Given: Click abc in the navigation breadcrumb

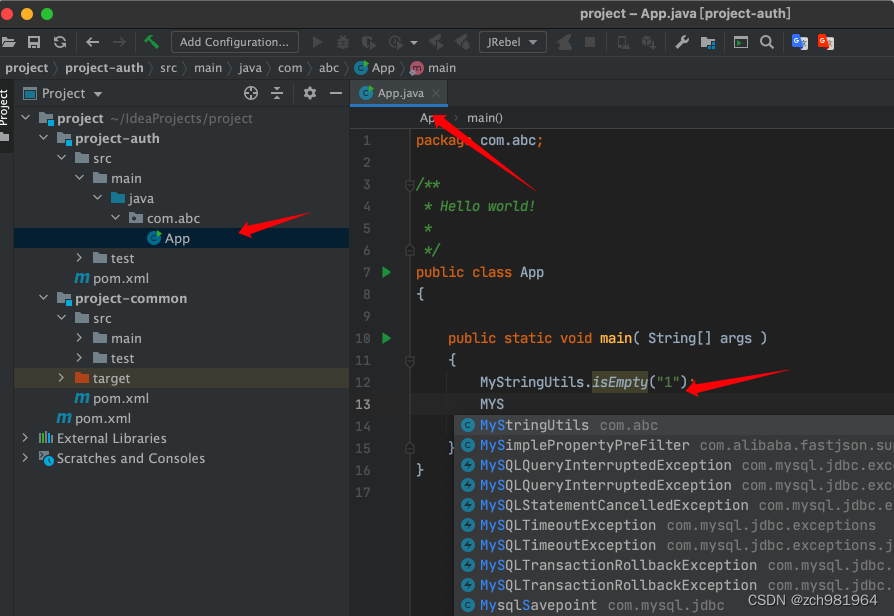Looking at the screenshot, I should (x=329, y=68).
